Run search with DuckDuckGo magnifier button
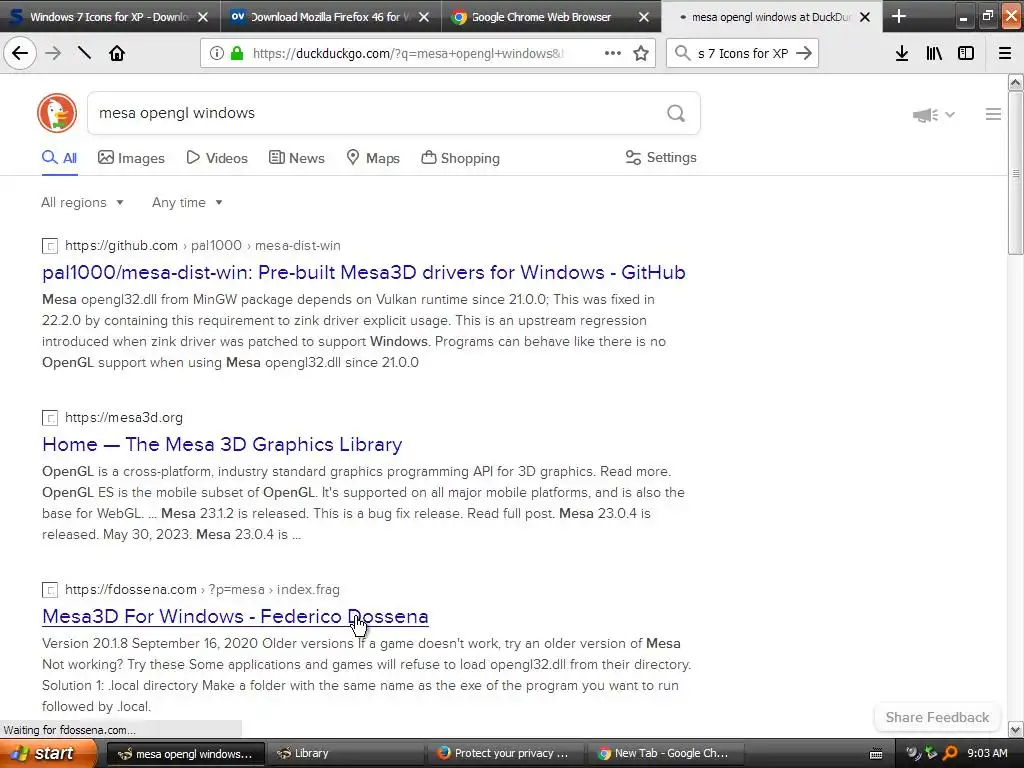The image size is (1024, 768). [x=676, y=114]
